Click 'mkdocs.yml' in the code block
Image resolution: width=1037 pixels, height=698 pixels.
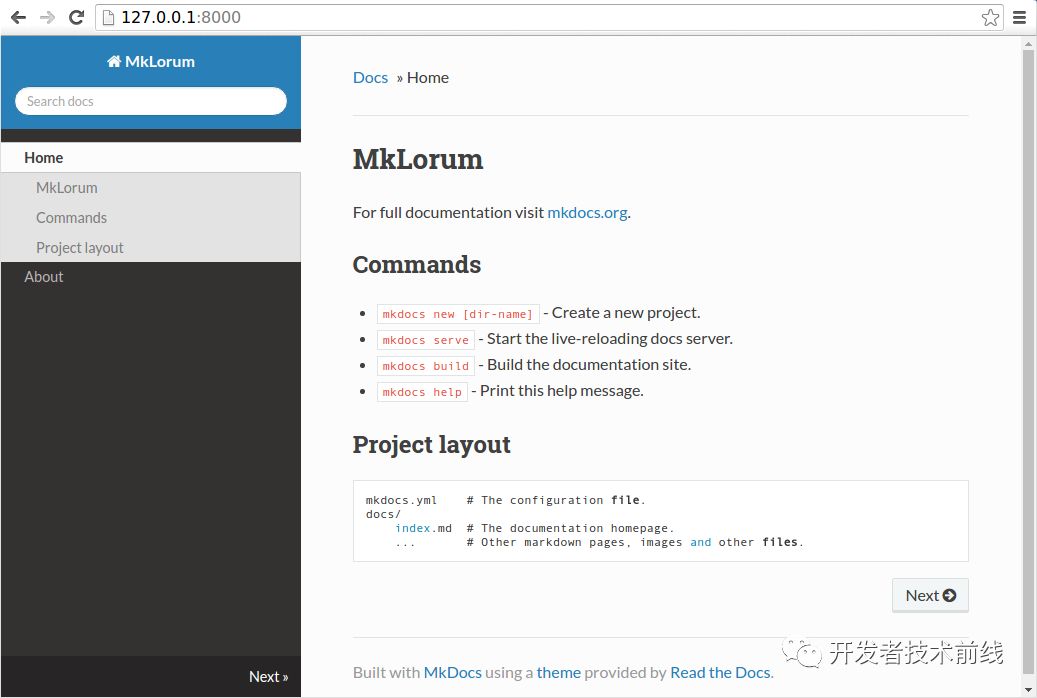[401, 500]
